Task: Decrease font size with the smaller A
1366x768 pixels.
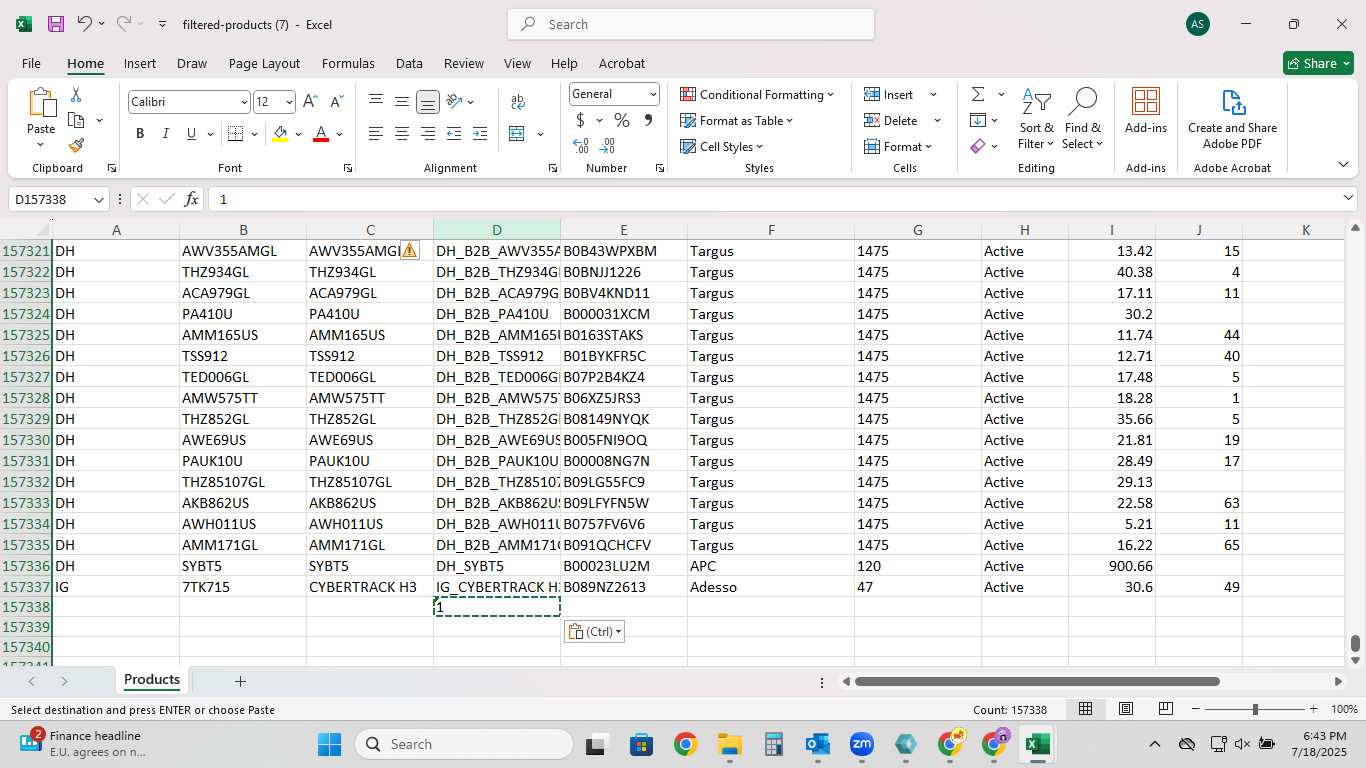Action: point(336,102)
